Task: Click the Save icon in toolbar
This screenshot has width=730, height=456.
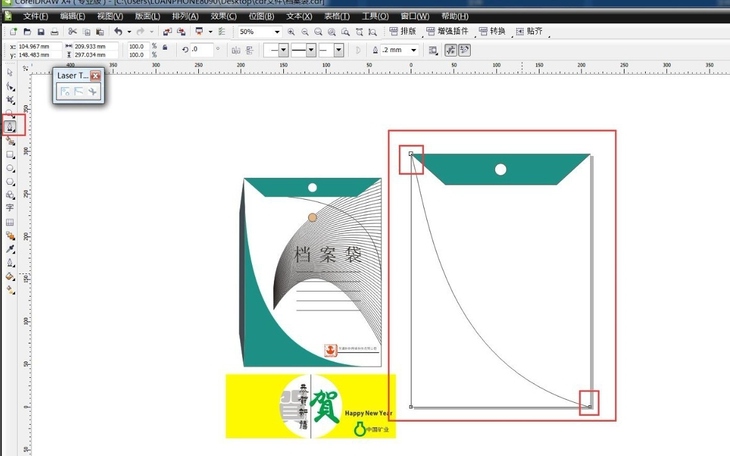Action: click(39, 33)
